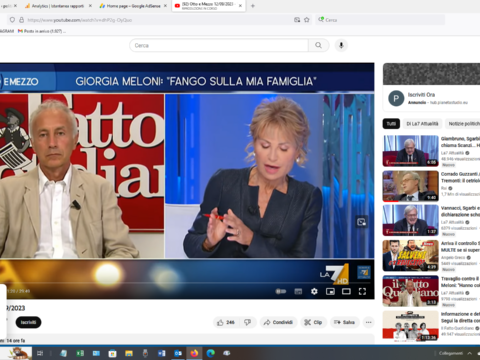Enable theater mode view
Viewport: 480px width, 360px height.
346,292
